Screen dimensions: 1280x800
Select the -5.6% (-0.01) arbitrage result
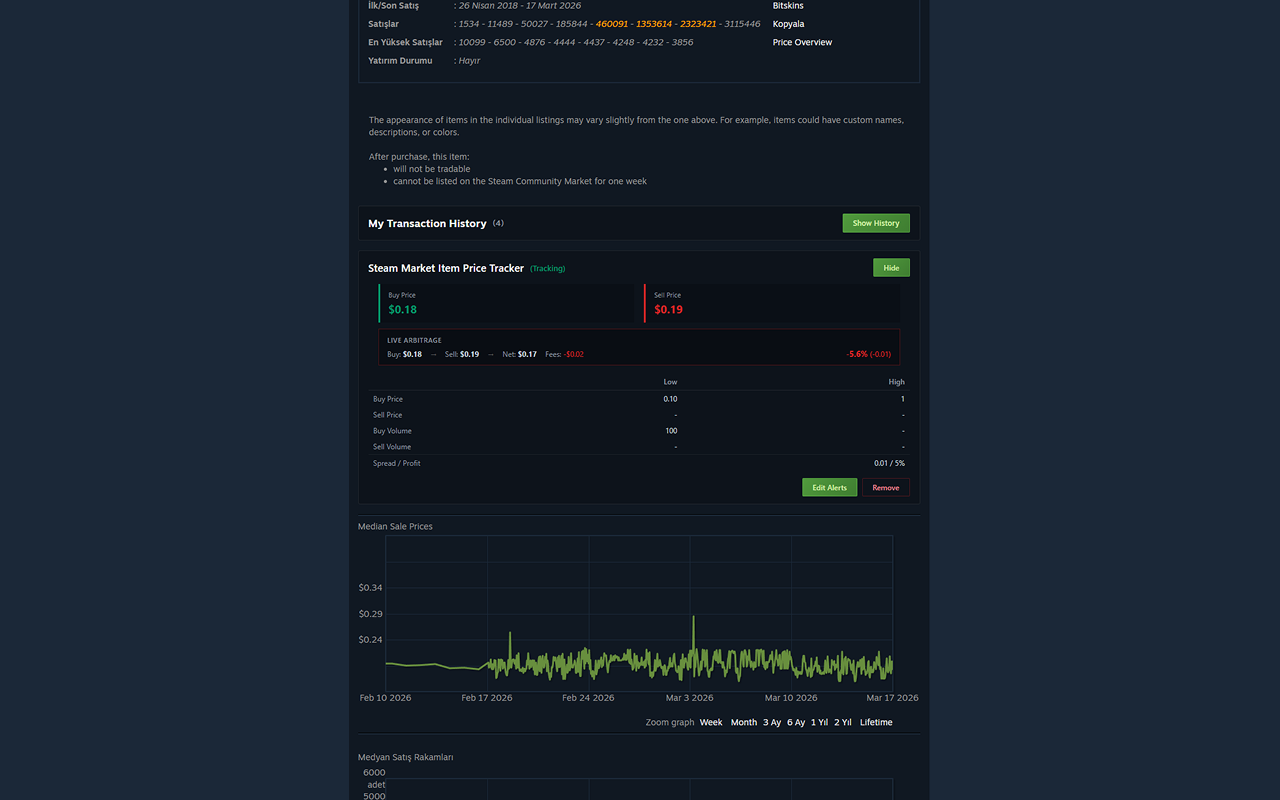click(x=869, y=354)
